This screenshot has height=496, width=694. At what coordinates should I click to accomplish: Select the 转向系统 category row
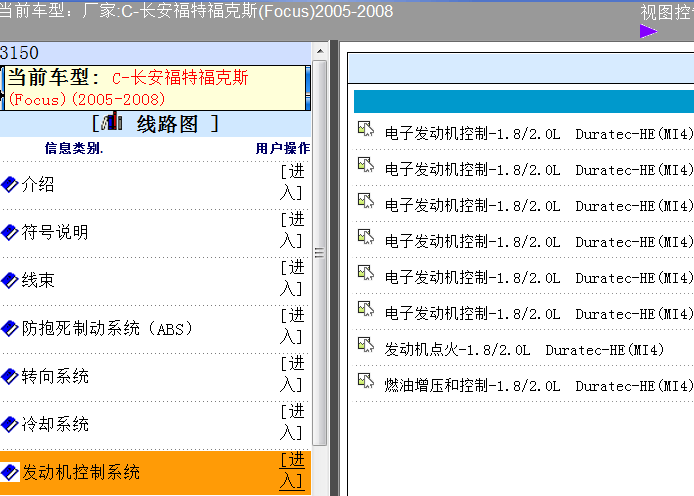(x=155, y=377)
